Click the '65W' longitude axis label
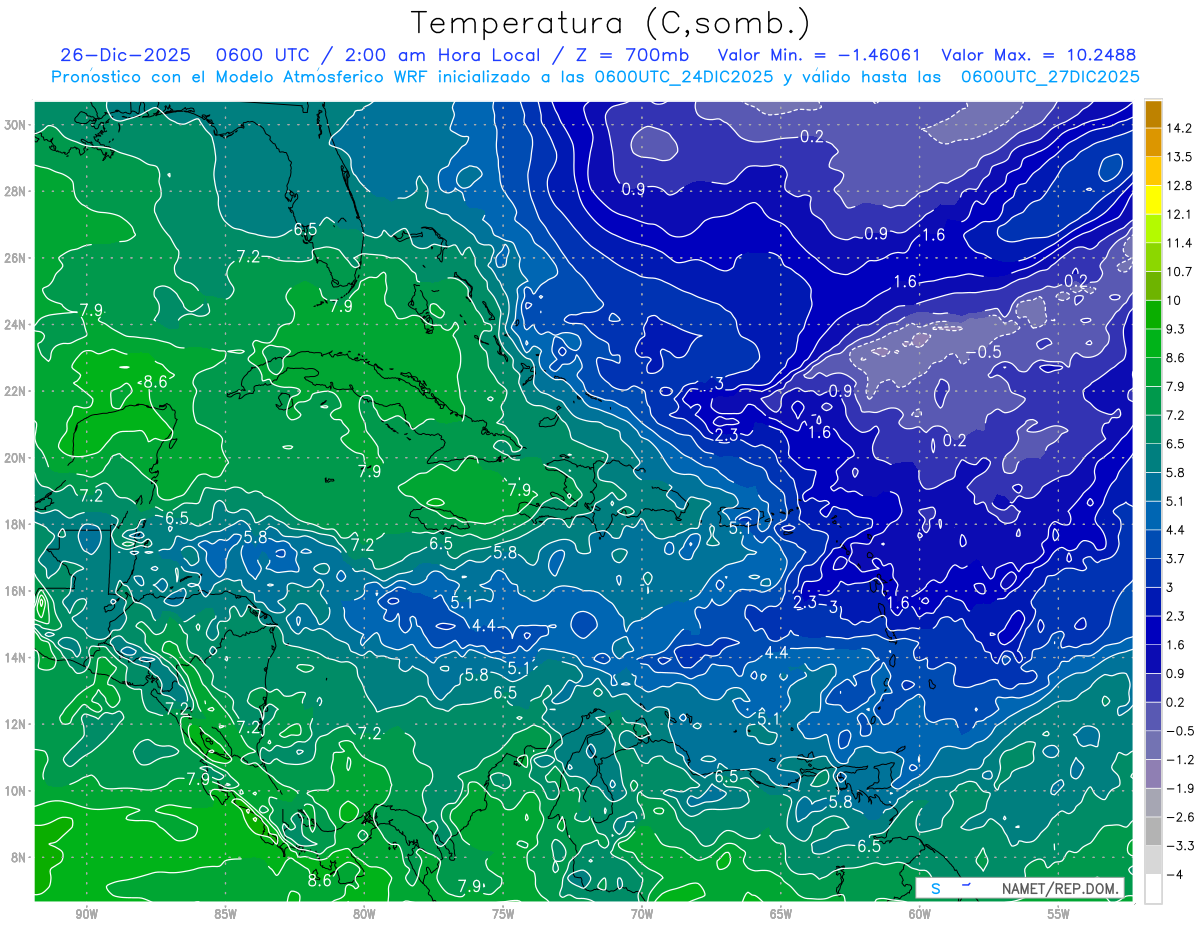This screenshot has width=1200, height=927. coord(781,914)
